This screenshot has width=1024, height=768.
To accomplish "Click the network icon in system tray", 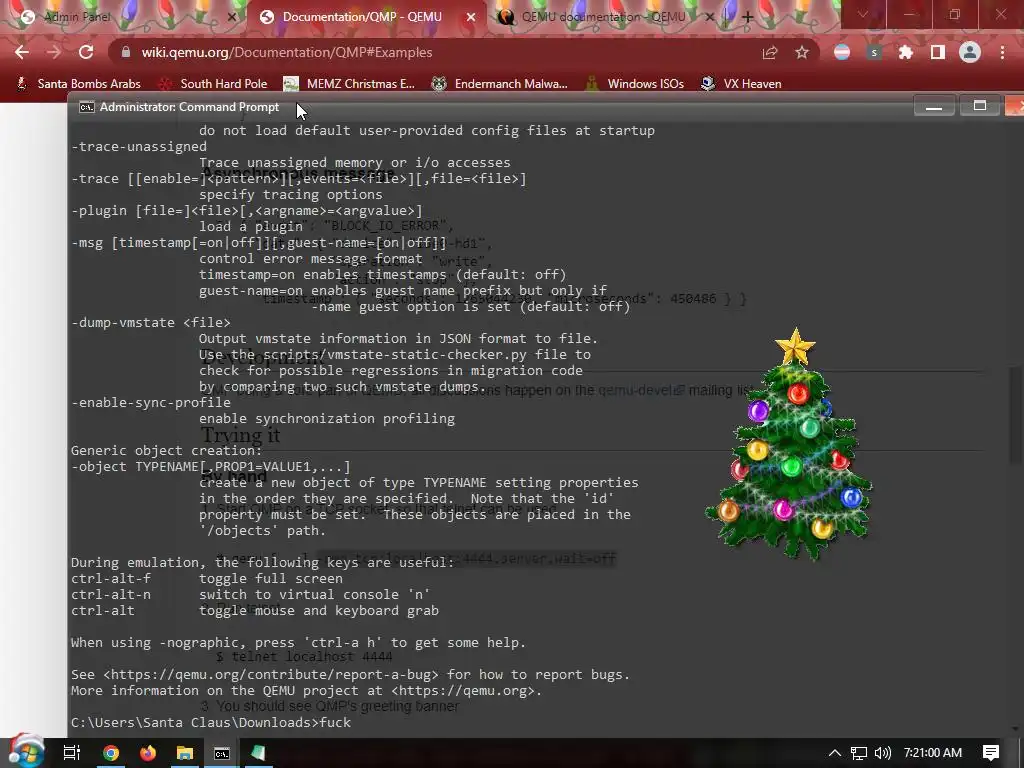I will click(859, 753).
